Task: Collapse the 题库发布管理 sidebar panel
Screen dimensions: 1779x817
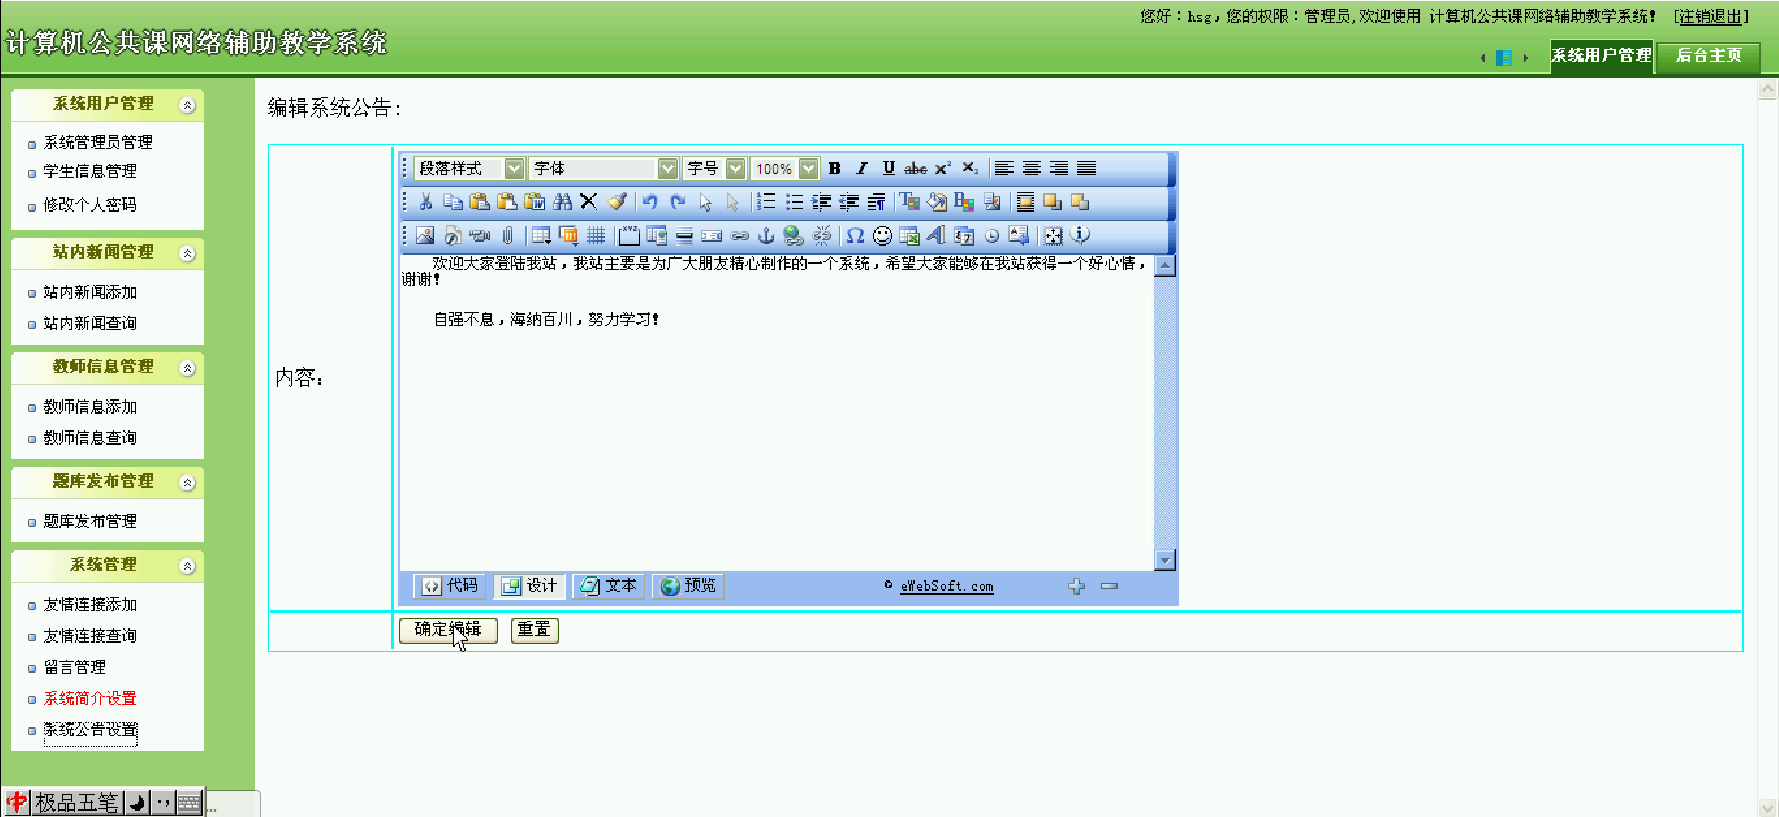Action: coord(187,483)
